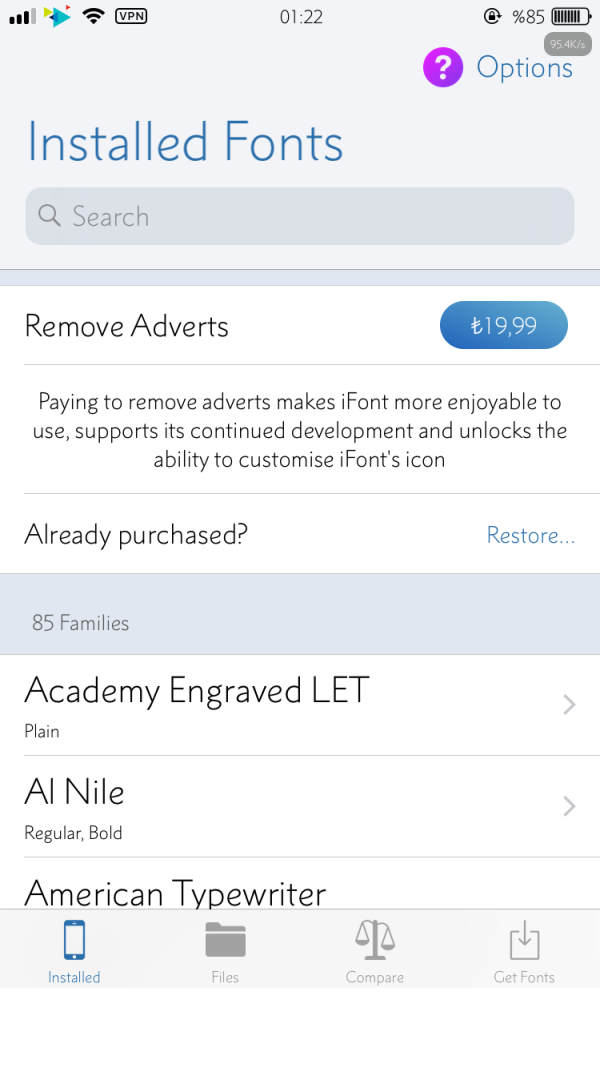Image resolution: width=600 pixels, height=1068 pixels.
Task: Switch to the Get Fonts tab label
Action: [x=524, y=977]
